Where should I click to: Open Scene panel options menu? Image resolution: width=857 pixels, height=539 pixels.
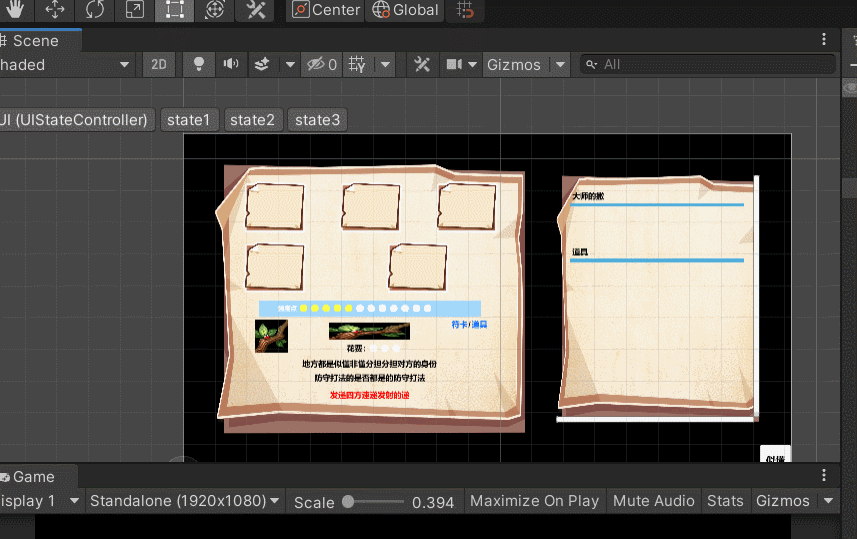click(824, 39)
